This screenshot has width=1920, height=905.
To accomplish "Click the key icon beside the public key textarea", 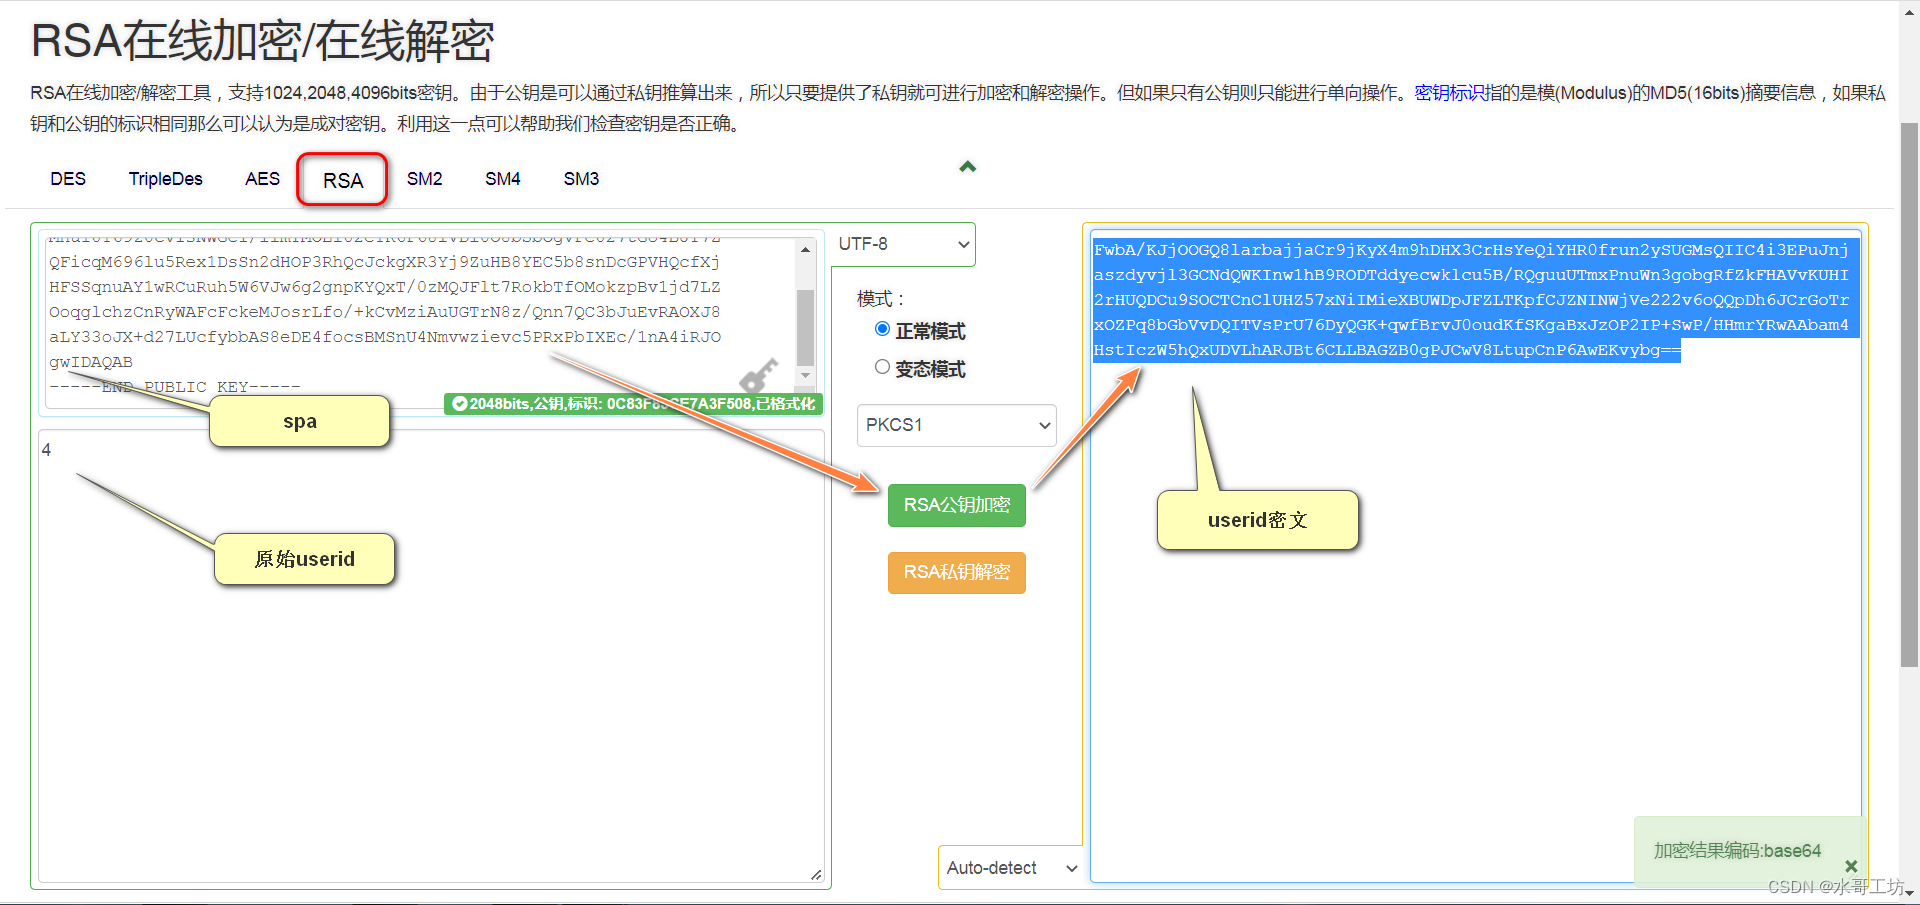I will point(758,375).
